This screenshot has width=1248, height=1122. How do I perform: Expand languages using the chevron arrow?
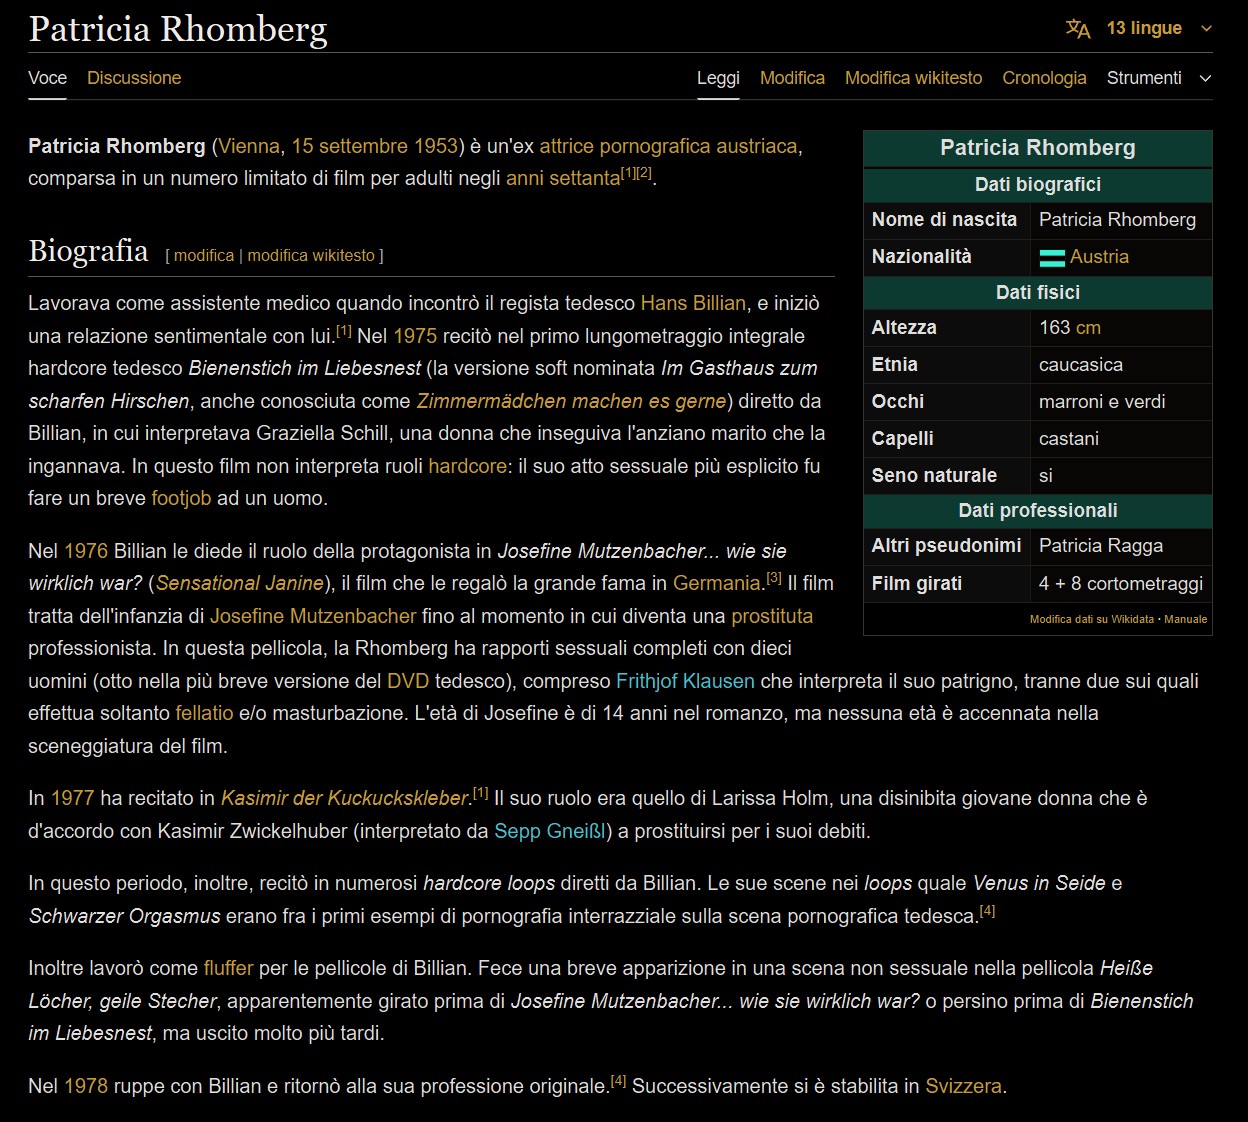(x=1206, y=29)
